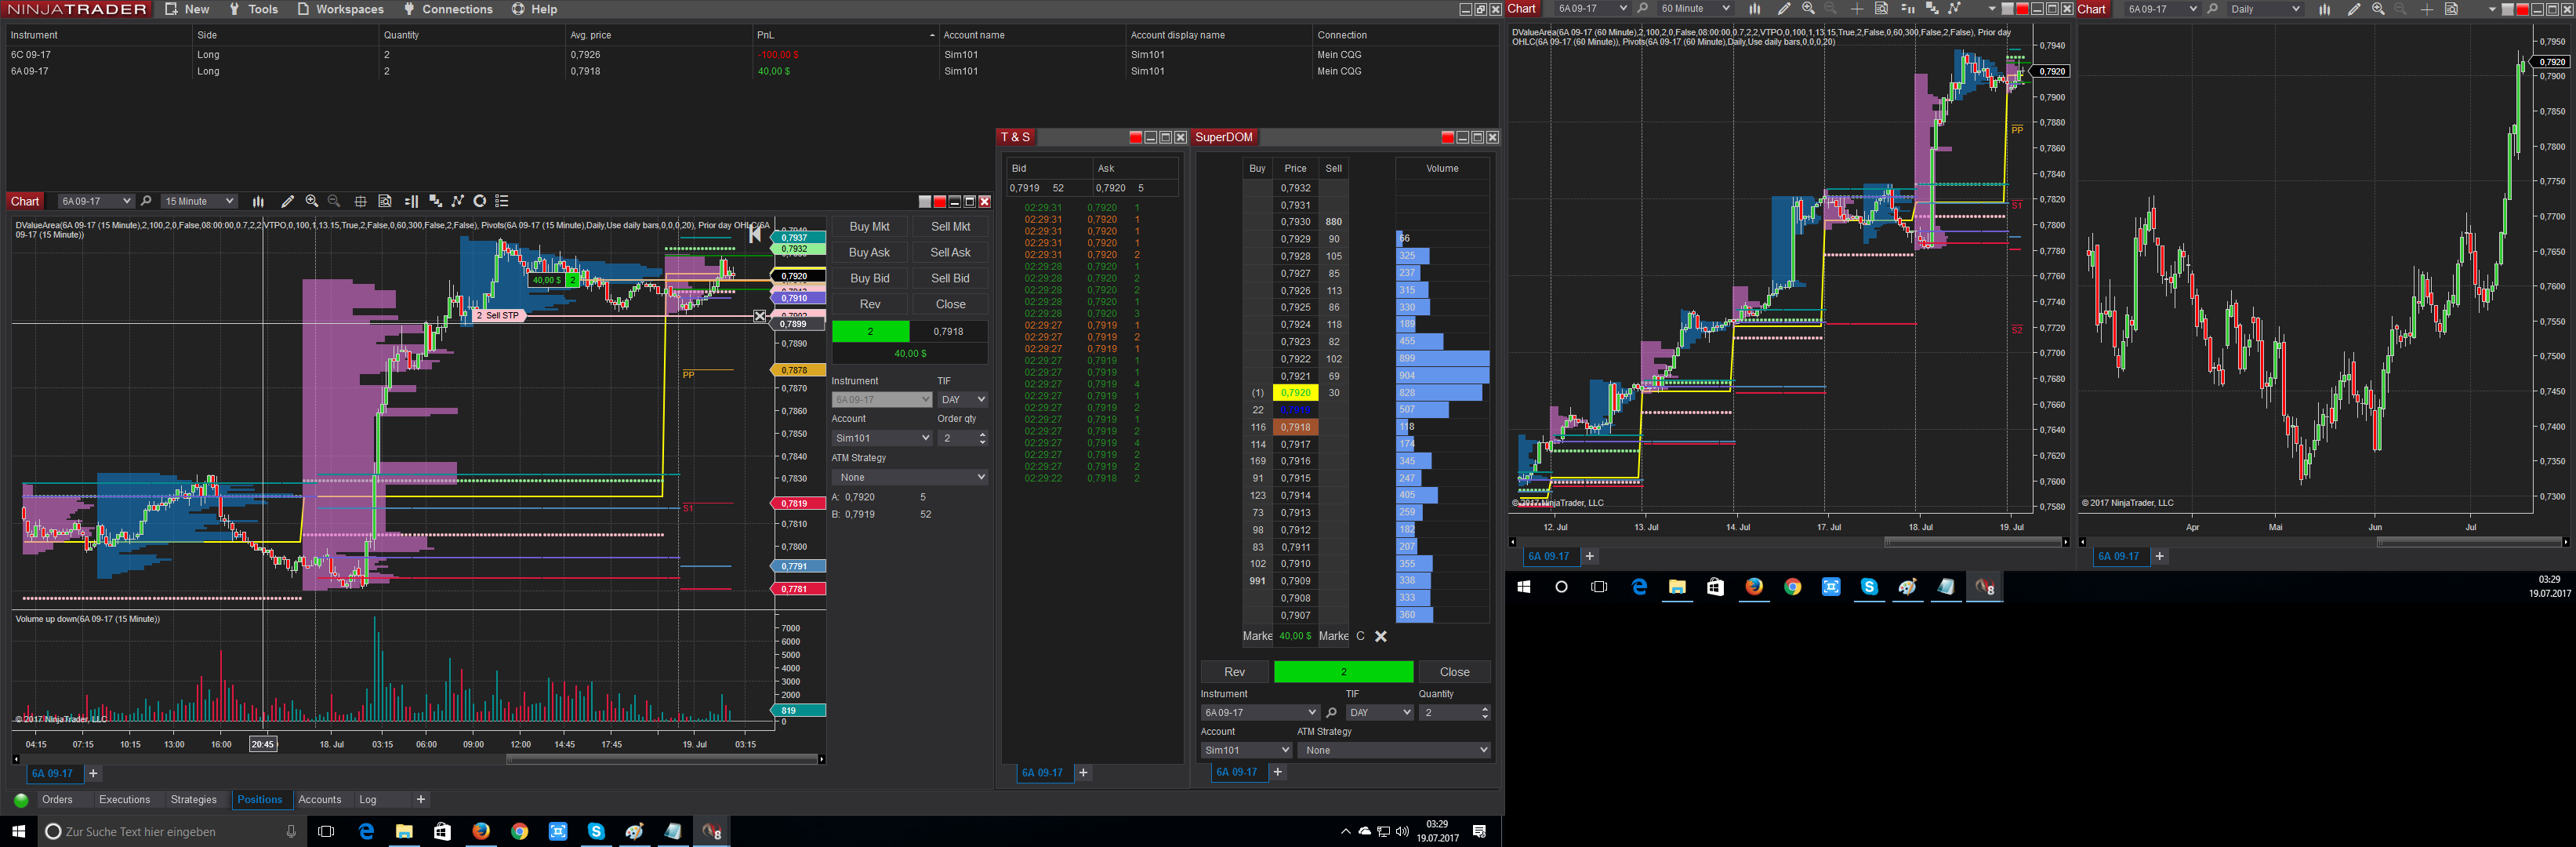Open Data Box icon in 15 Minute chart
This screenshot has width=2576, height=847.
point(385,201)
